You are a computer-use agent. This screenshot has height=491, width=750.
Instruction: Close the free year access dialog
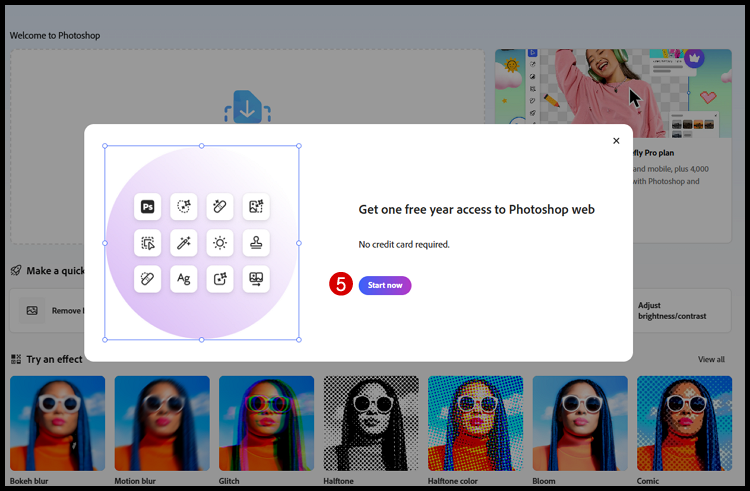(616, 141)
